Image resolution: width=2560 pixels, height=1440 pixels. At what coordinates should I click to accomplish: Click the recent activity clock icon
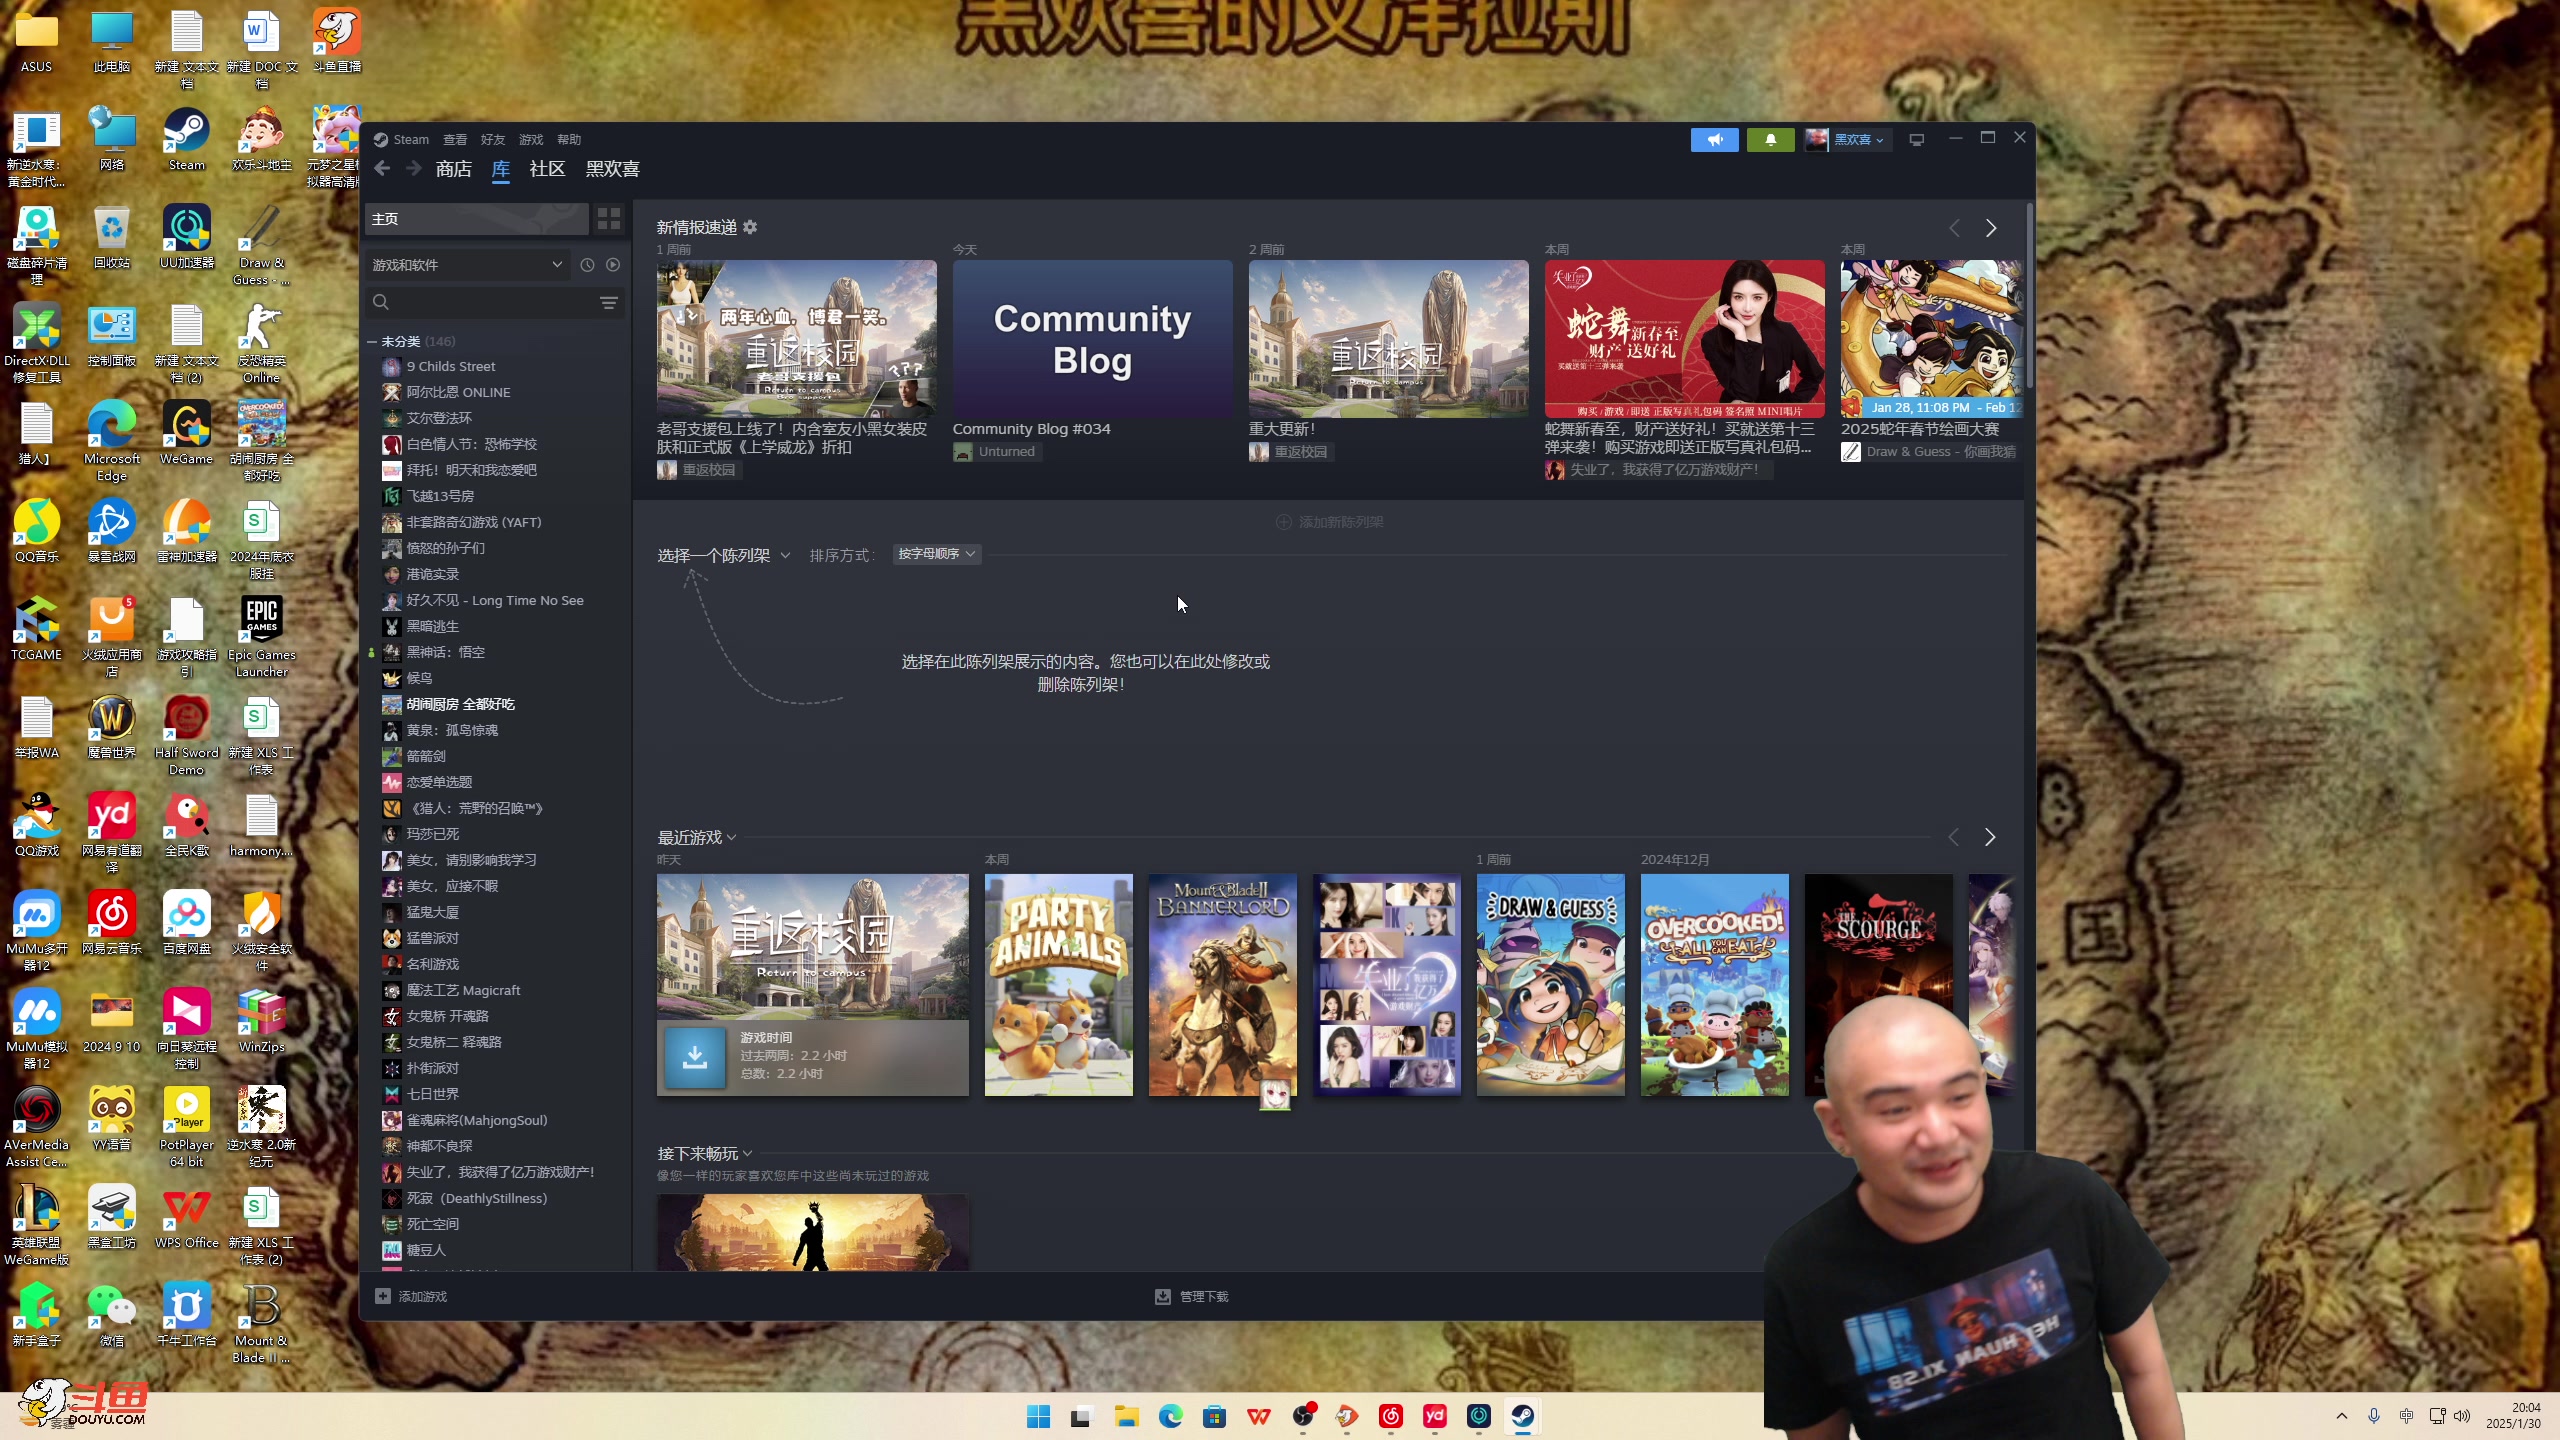587,265
